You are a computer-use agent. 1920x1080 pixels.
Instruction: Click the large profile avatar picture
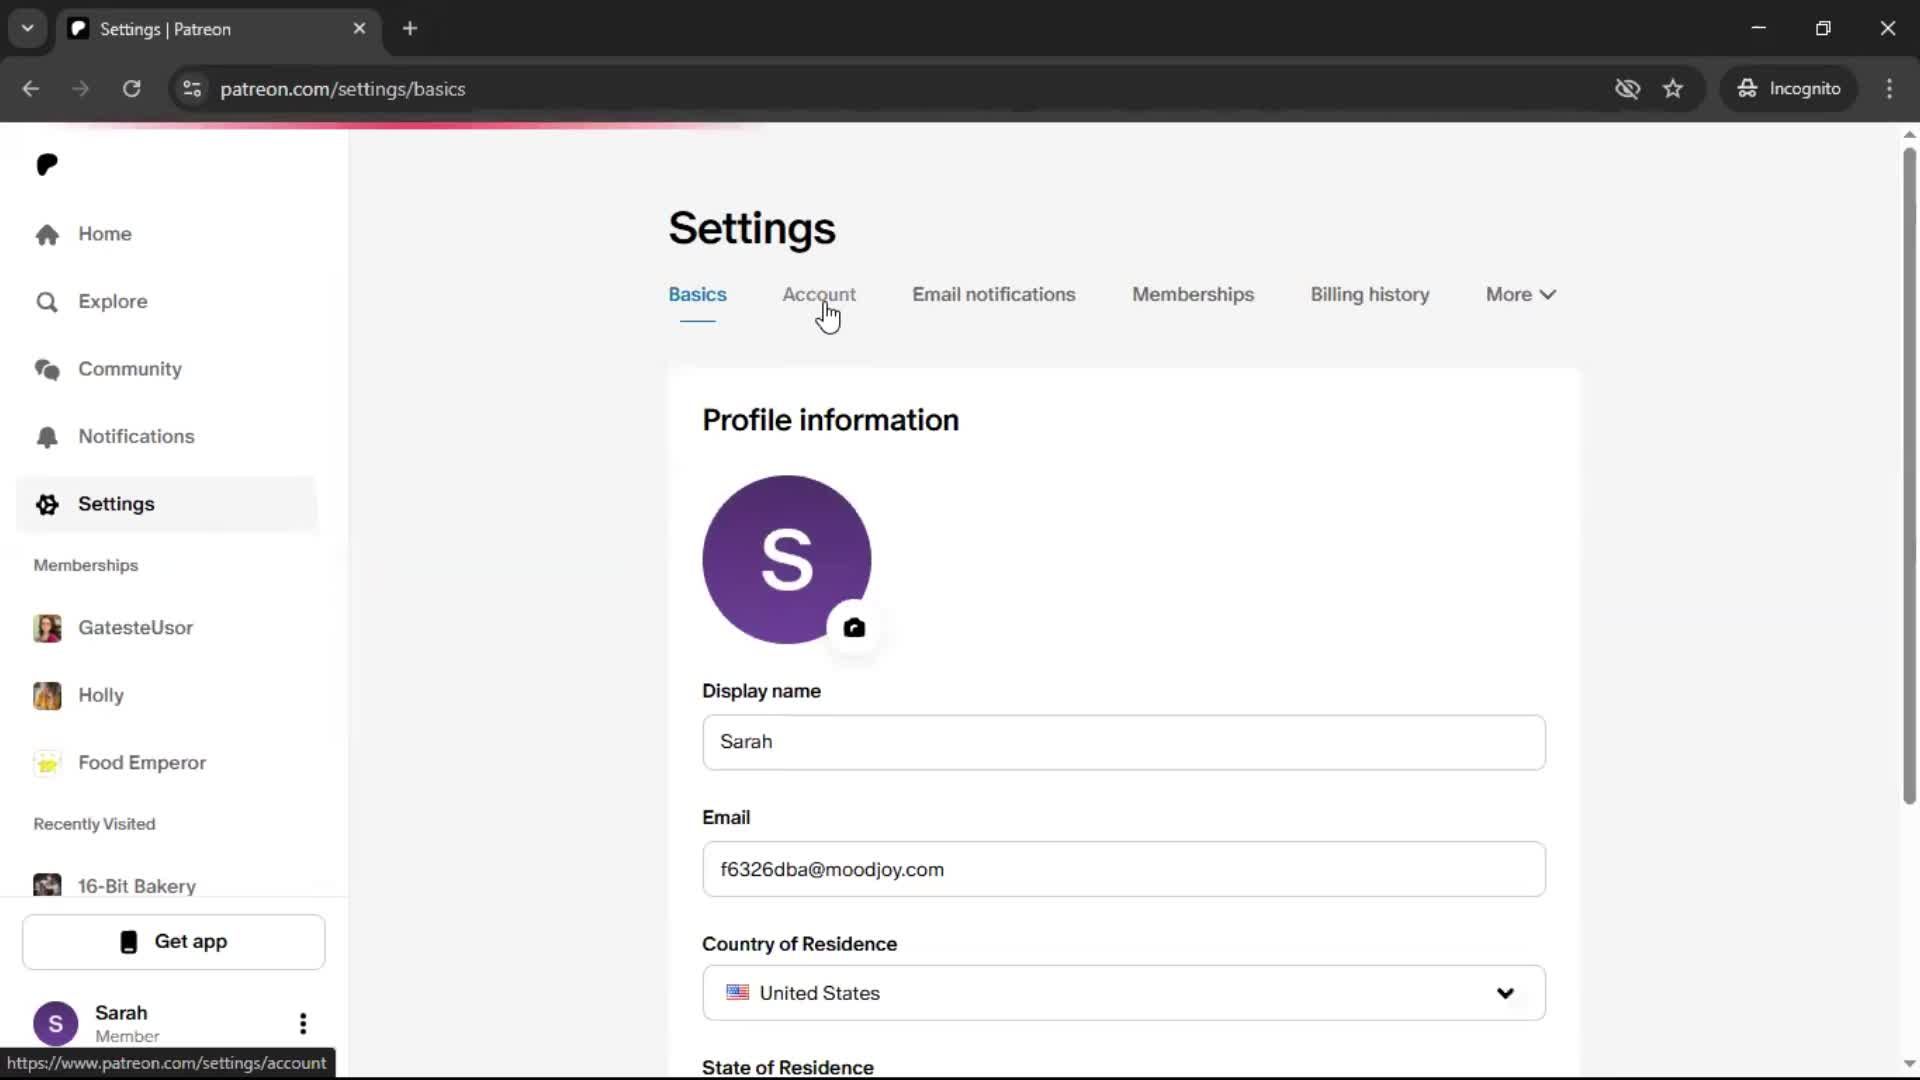(x=787, y=559)
